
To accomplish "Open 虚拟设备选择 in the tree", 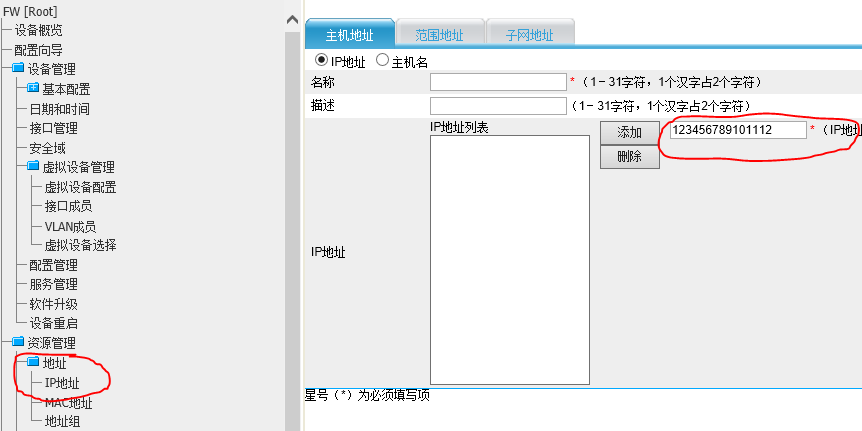I will point(80,245).
